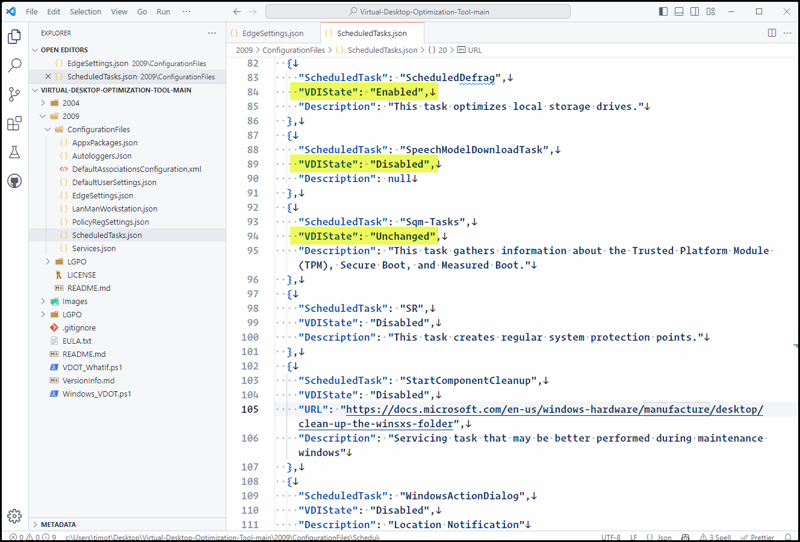
Task: Open the Extensions view
Action: pyautogui.click(x=14, y=124)
